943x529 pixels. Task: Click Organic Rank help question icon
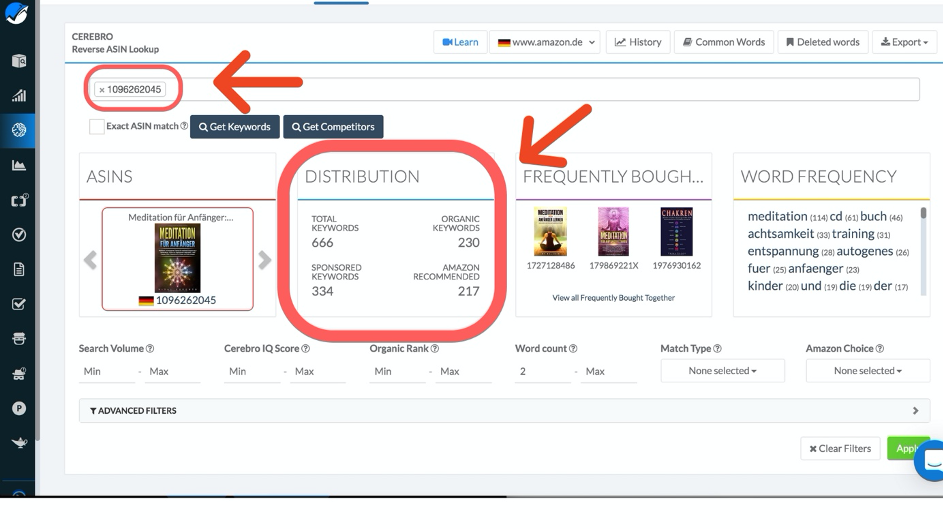[435, 349]
